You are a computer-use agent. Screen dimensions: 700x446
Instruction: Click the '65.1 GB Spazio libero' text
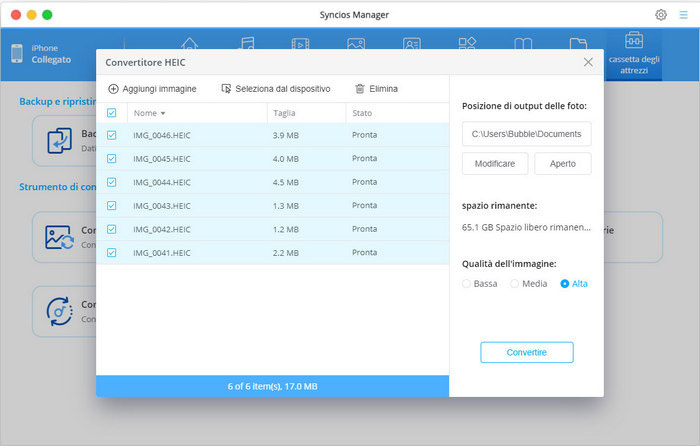click(x=526, y=227)
